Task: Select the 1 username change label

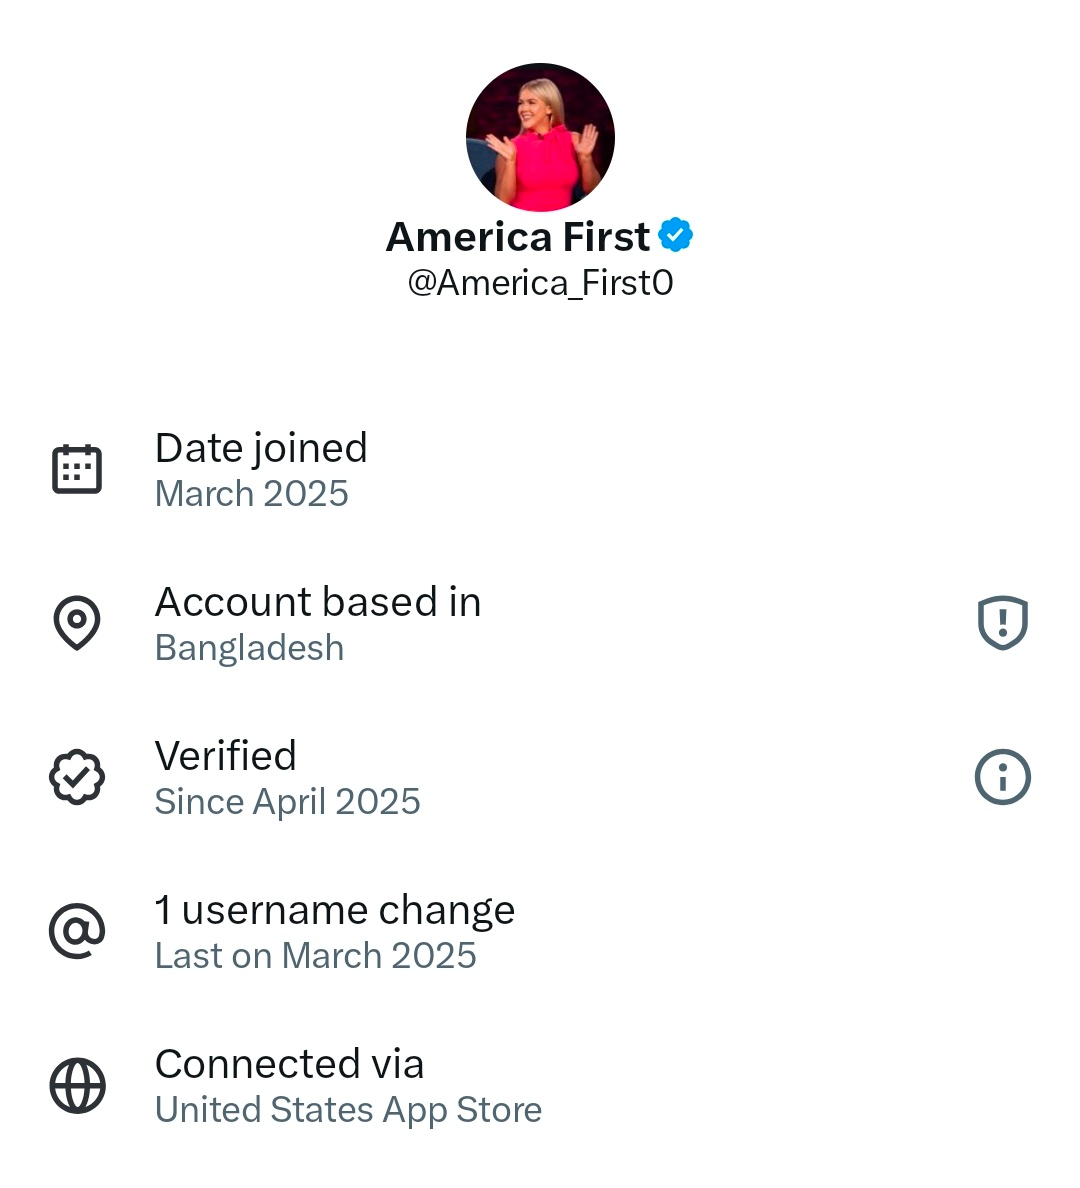Action: tap(335, 910)
